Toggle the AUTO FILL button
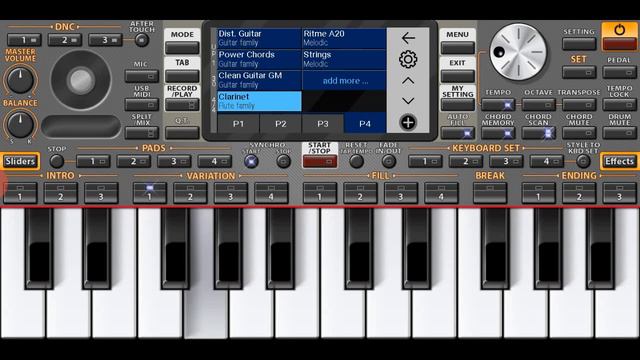This screenshot has width=640, height=360. coord(458,133)
